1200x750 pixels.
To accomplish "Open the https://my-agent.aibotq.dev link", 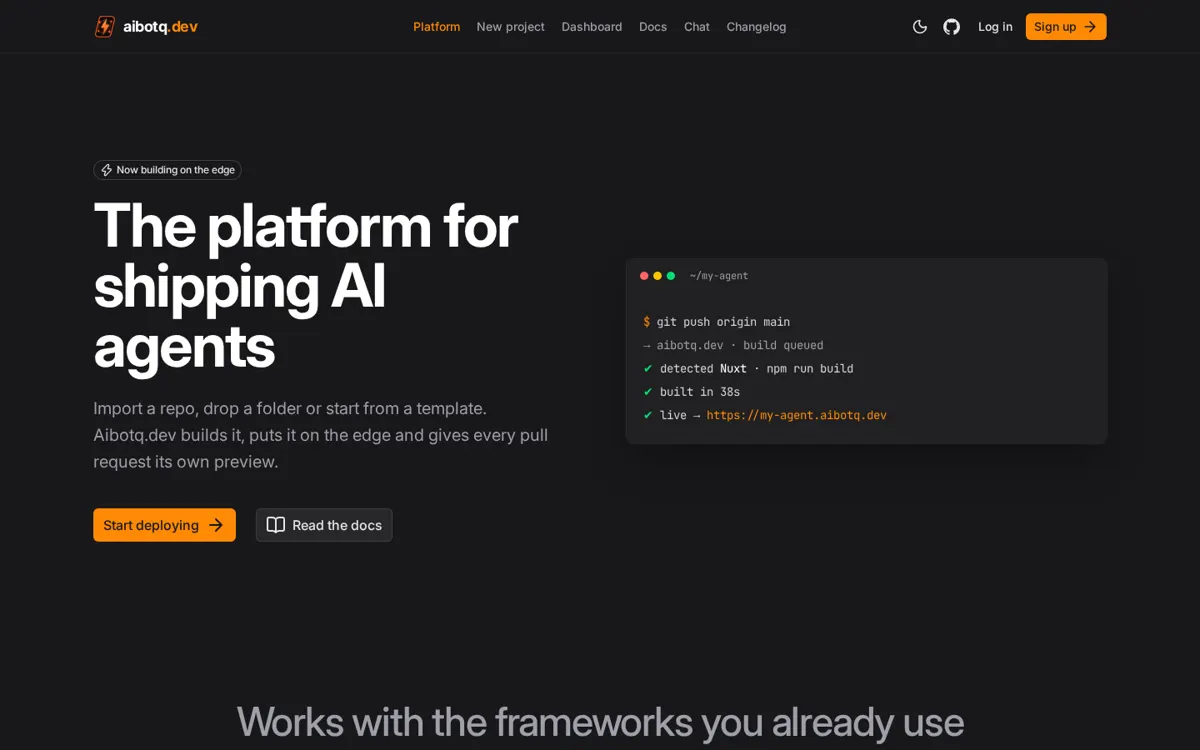I will pyautogui.click(x=797, y=415).
